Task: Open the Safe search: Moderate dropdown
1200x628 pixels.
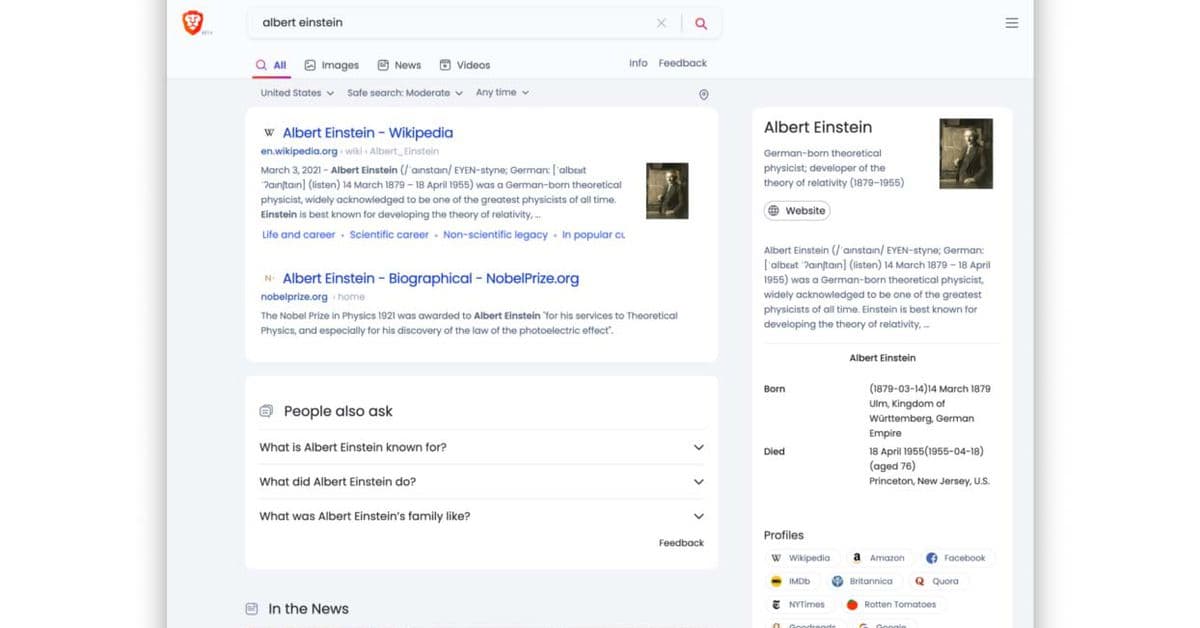Action: coord(405,93)
